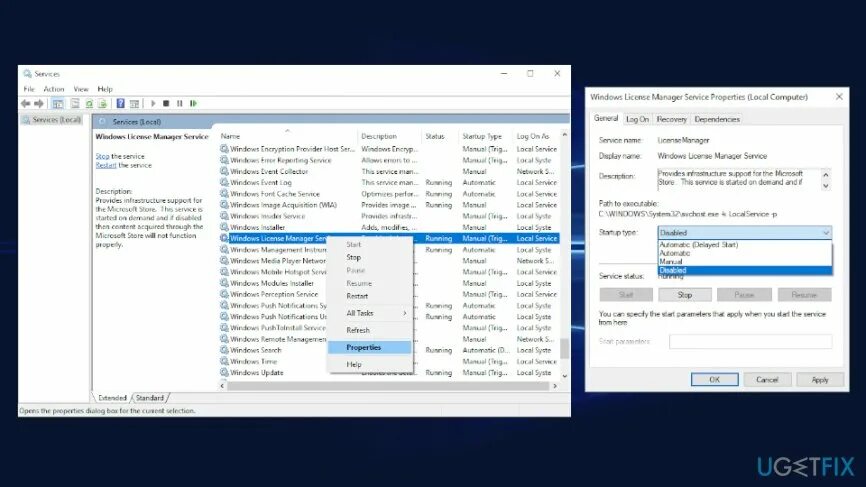Click the Forward arrow in Services toolbar
Viewport: 866px width, 487px height.
tap(39, 103)
